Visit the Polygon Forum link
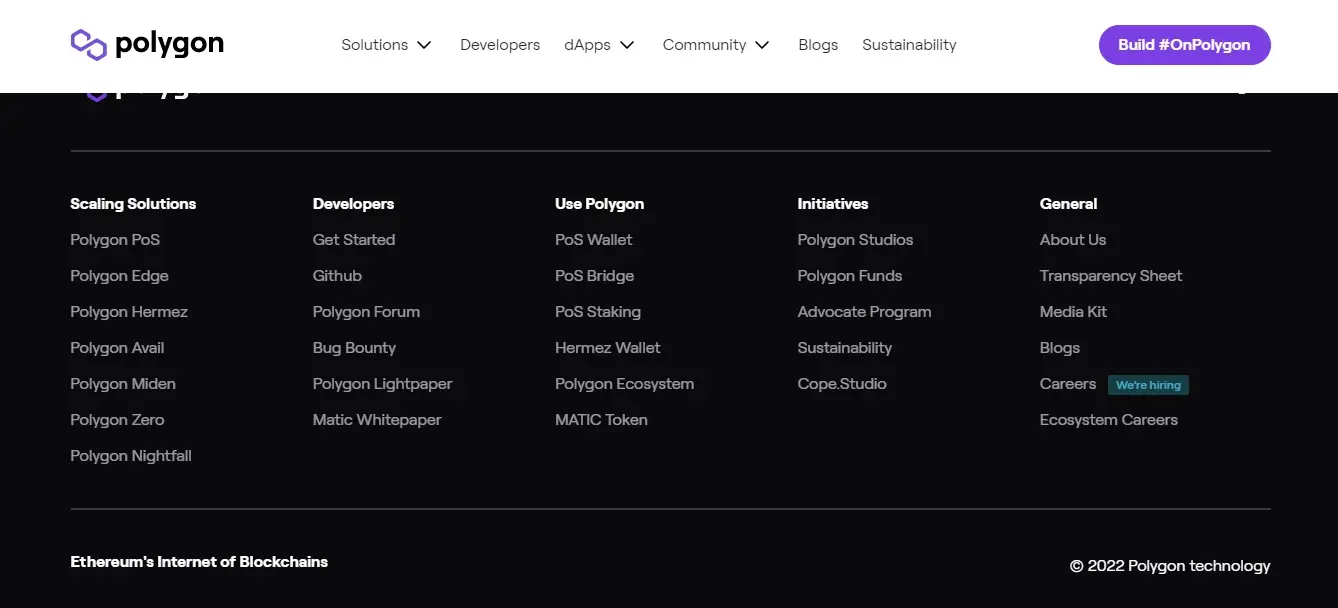Image resolution: width=1338 pixels, height=608 pixels. pyautogui.click(x=366, y=312)
